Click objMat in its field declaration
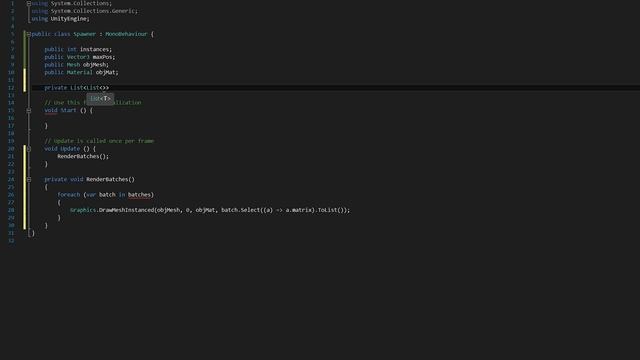This screenshot has width=640, height=360. (x=105, y=73)
